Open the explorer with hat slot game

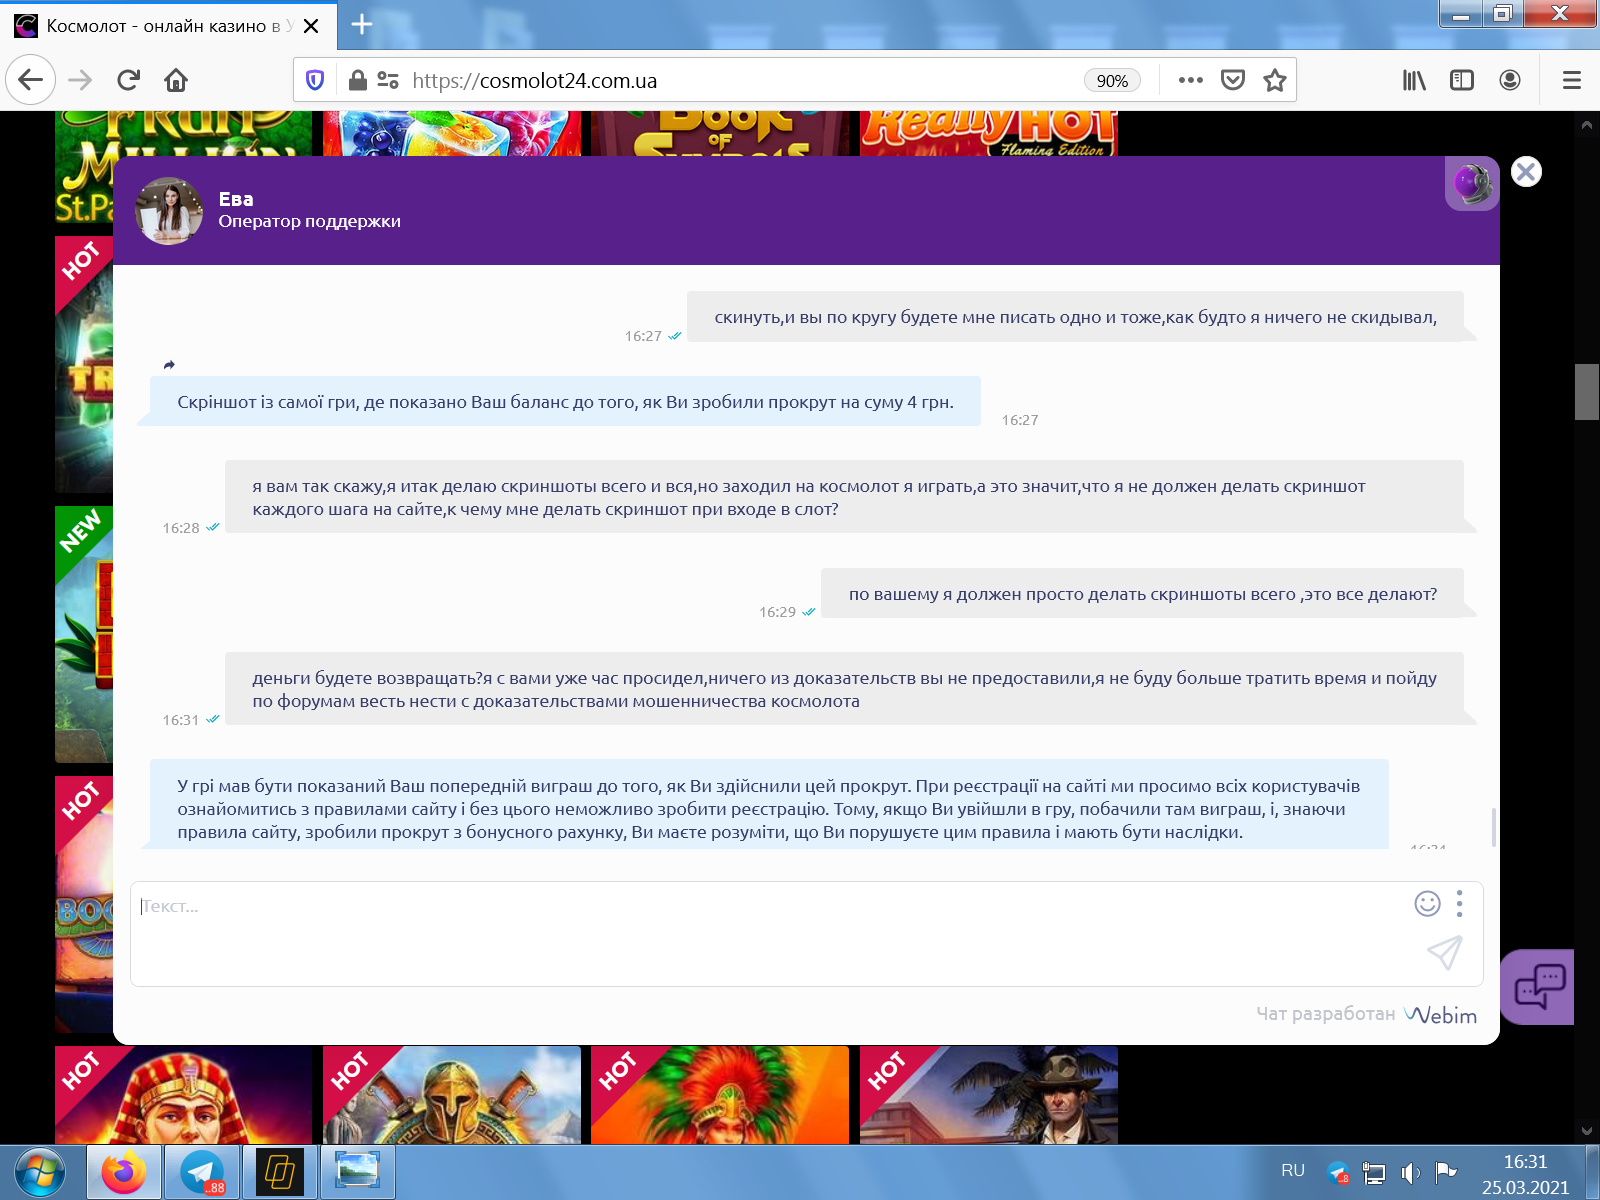(989, 1095)
